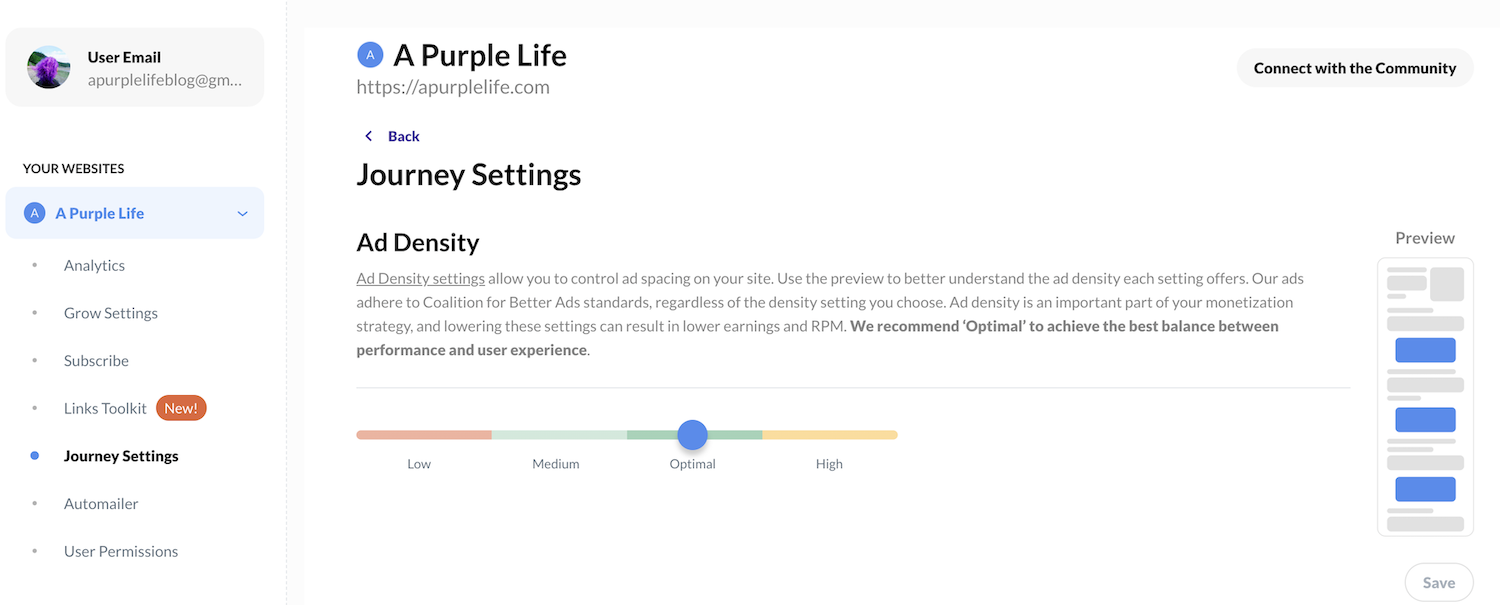Click the Back link
The height and width of the screenshot is (605, 1500).
coord(403,136)
